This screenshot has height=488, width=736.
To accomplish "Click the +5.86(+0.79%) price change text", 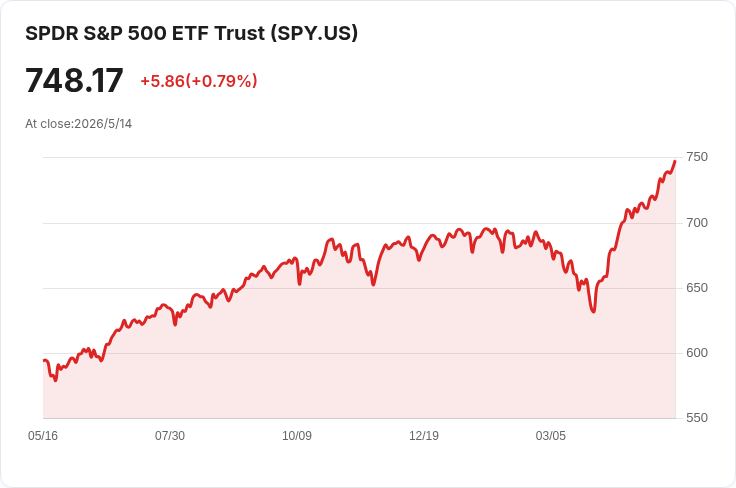I will pyautogui.click(x=199, y=81).
